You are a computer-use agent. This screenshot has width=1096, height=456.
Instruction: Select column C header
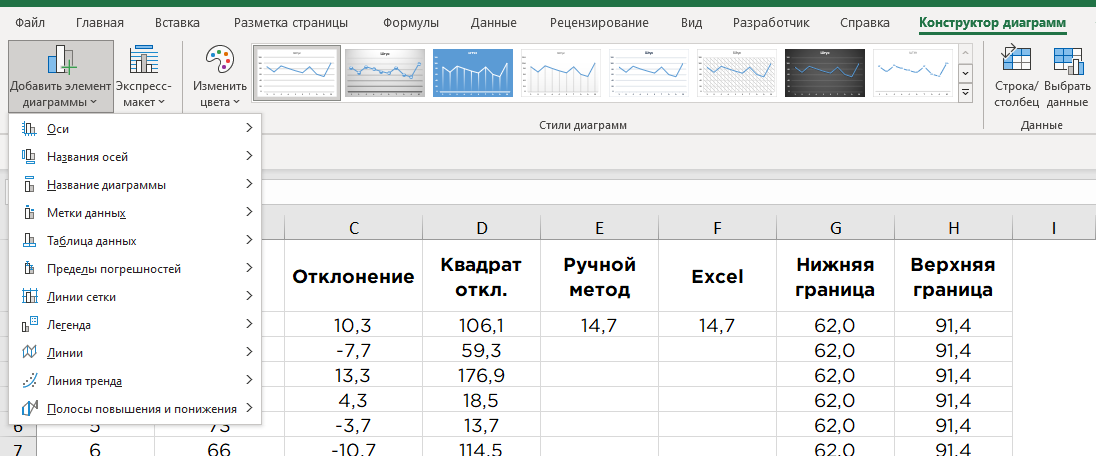click(x=354, y=228)
